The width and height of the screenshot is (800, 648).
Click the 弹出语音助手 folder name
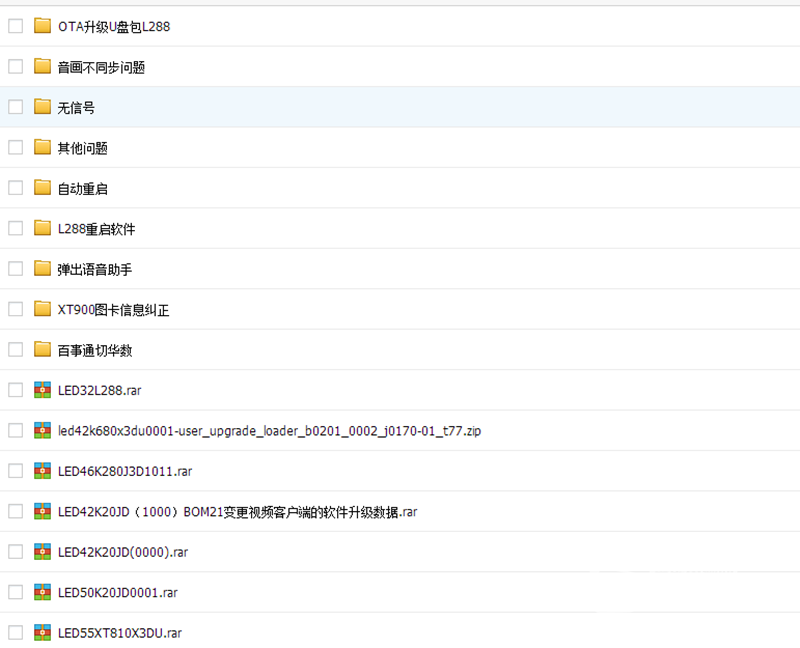95,269
